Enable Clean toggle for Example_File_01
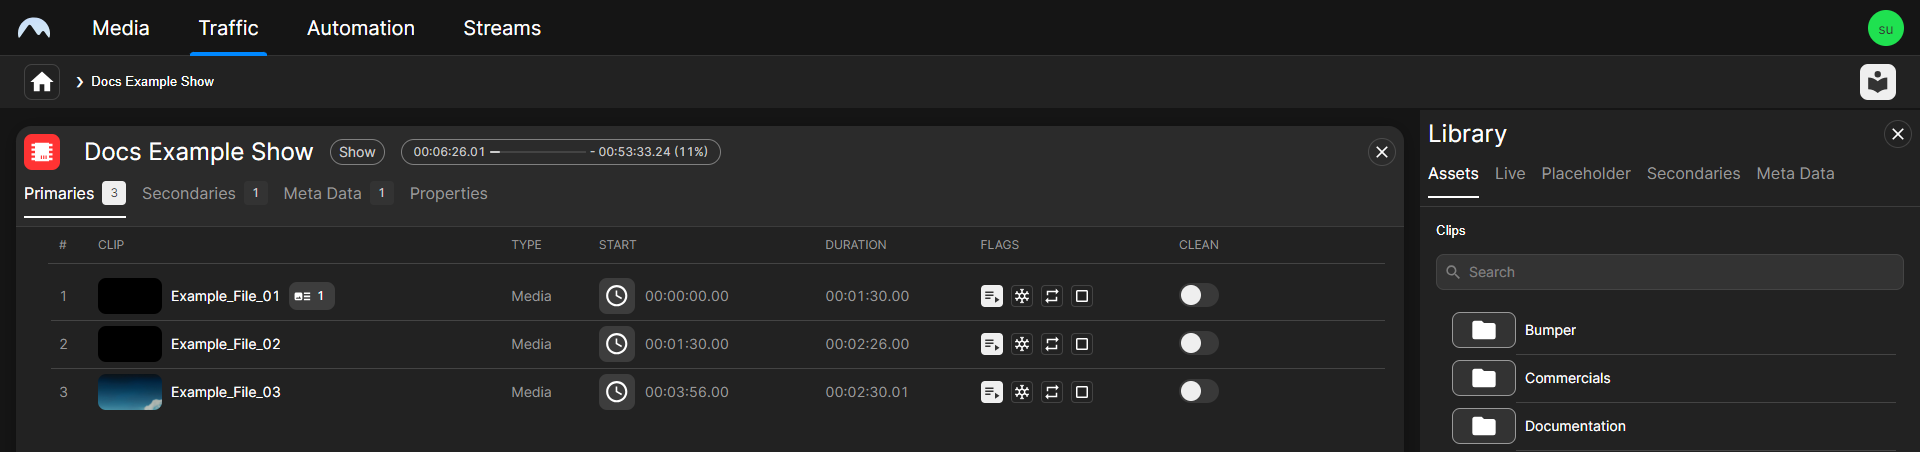This screenshot has width=1920, height=452. point(1198,295)
